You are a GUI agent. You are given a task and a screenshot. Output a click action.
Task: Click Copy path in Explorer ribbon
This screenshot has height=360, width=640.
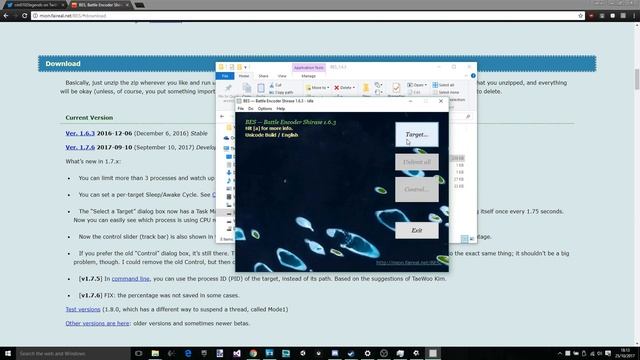pyautogui.click(x=281, y=92)
